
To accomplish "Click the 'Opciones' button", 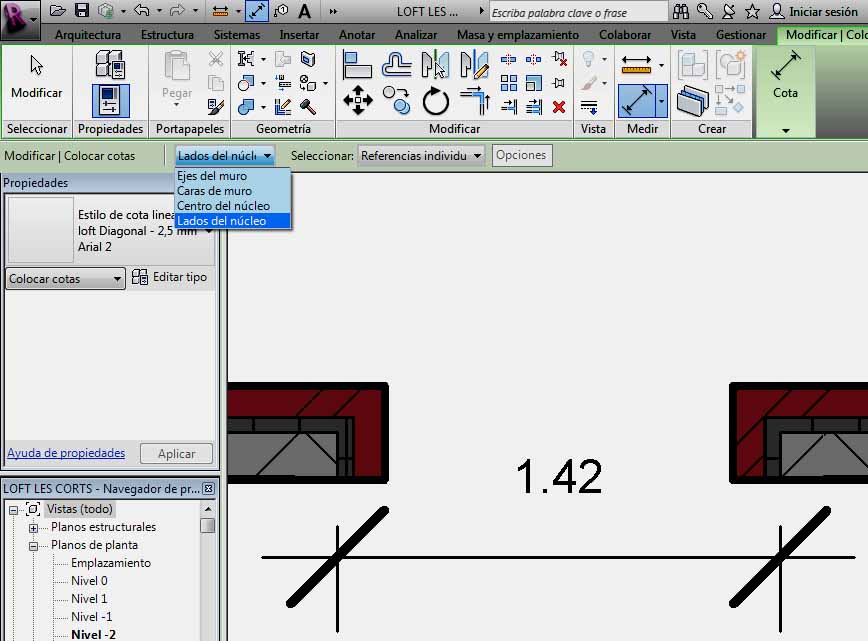I will point(521,155).
